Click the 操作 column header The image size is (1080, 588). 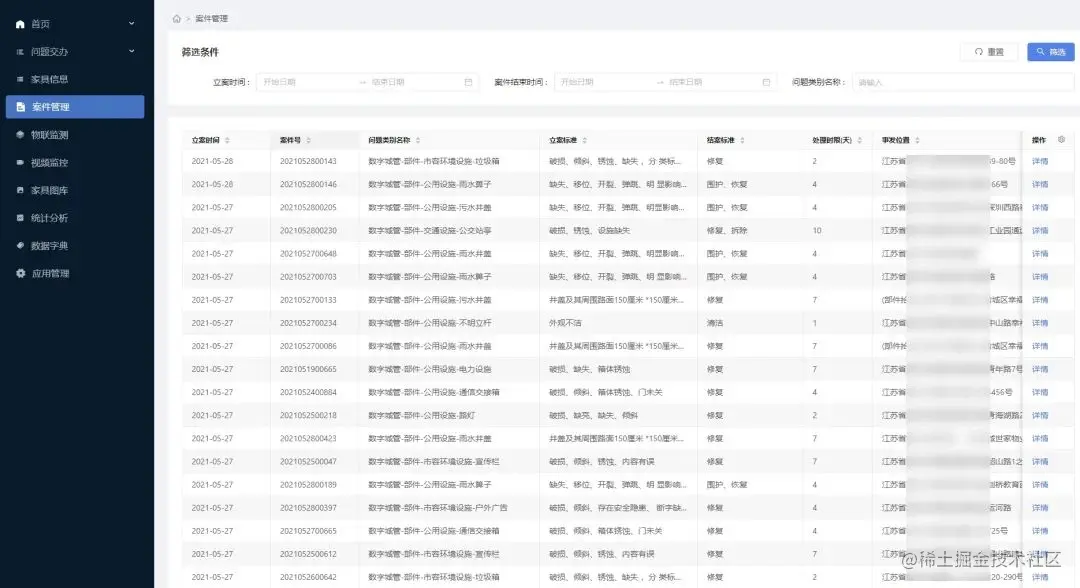point(1039,140)
